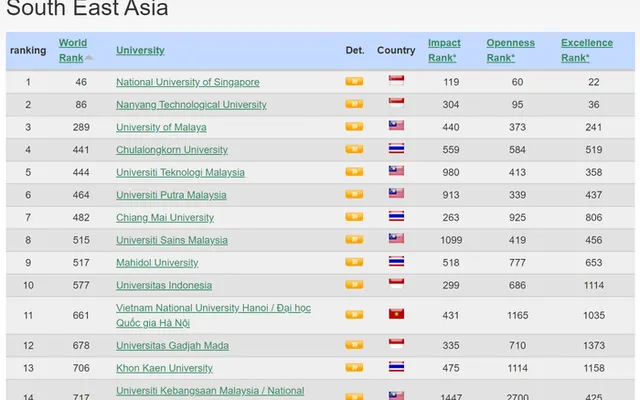Open Universitas Gadjah Mada link

172,346
